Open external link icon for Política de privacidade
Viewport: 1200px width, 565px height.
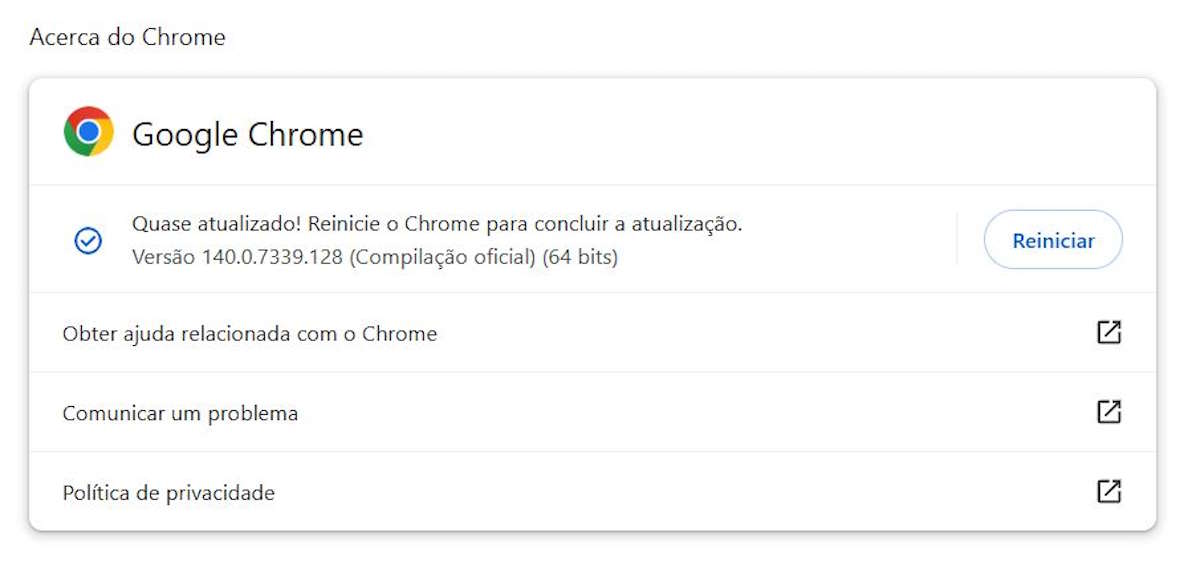click(1108, 491)
